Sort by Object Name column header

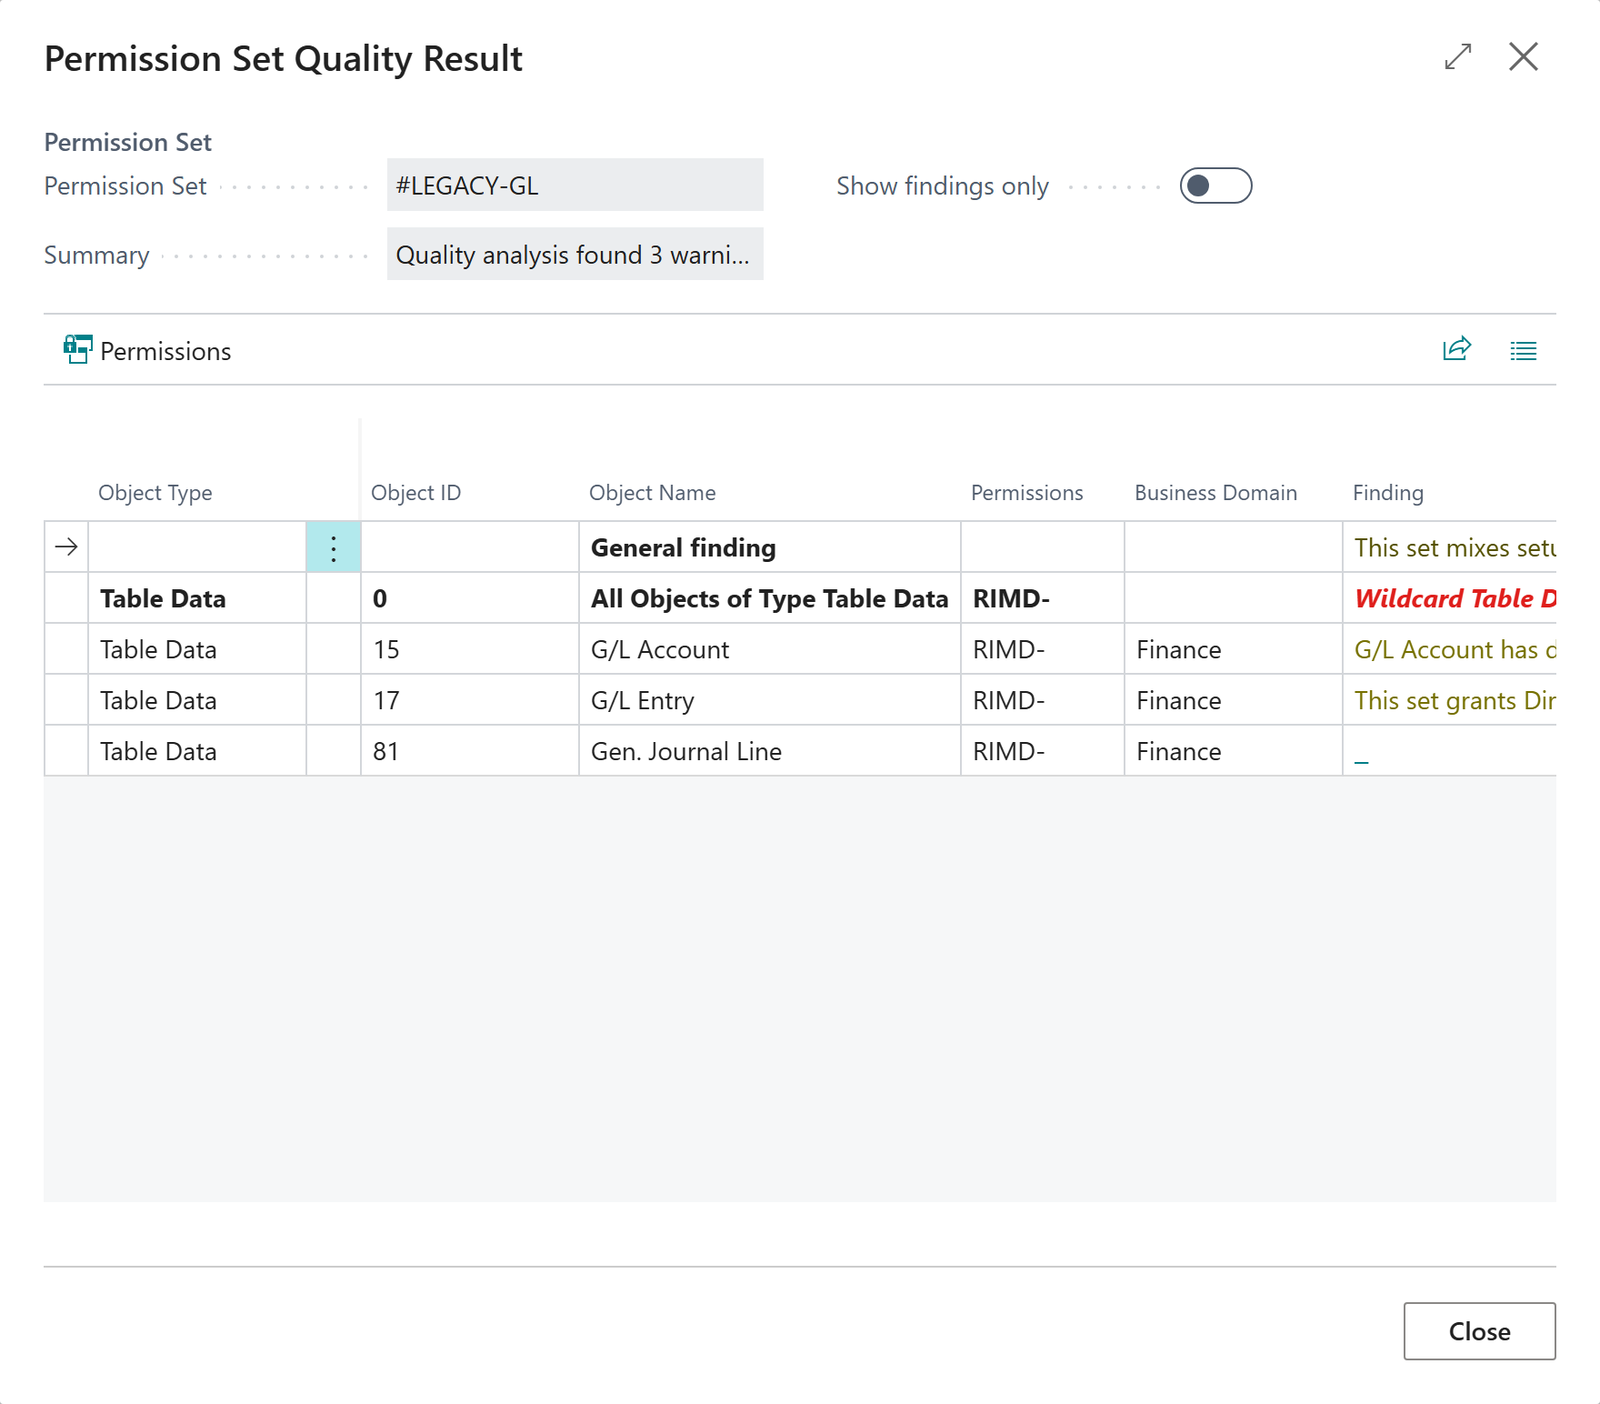click(x=652, y=493)
